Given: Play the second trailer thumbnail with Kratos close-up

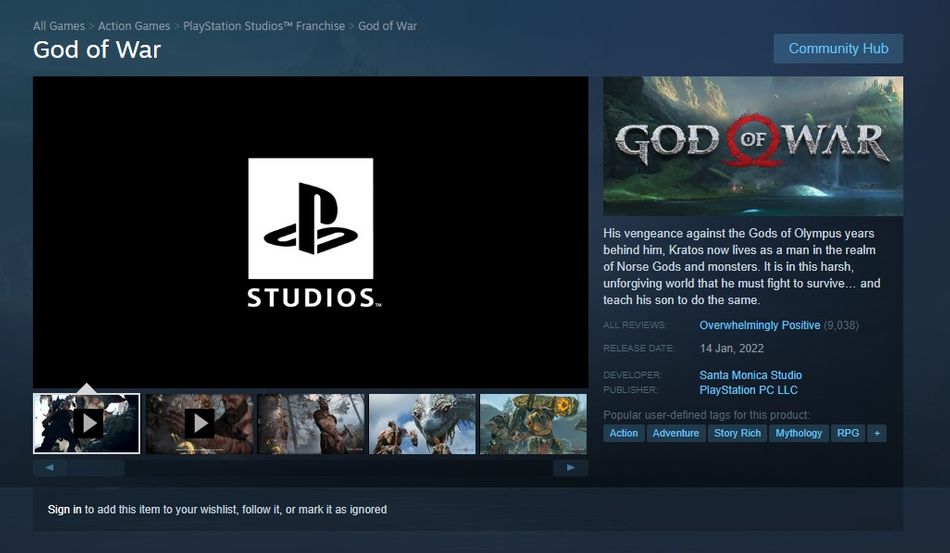Looking at the screenshot, I should [199, 423].
